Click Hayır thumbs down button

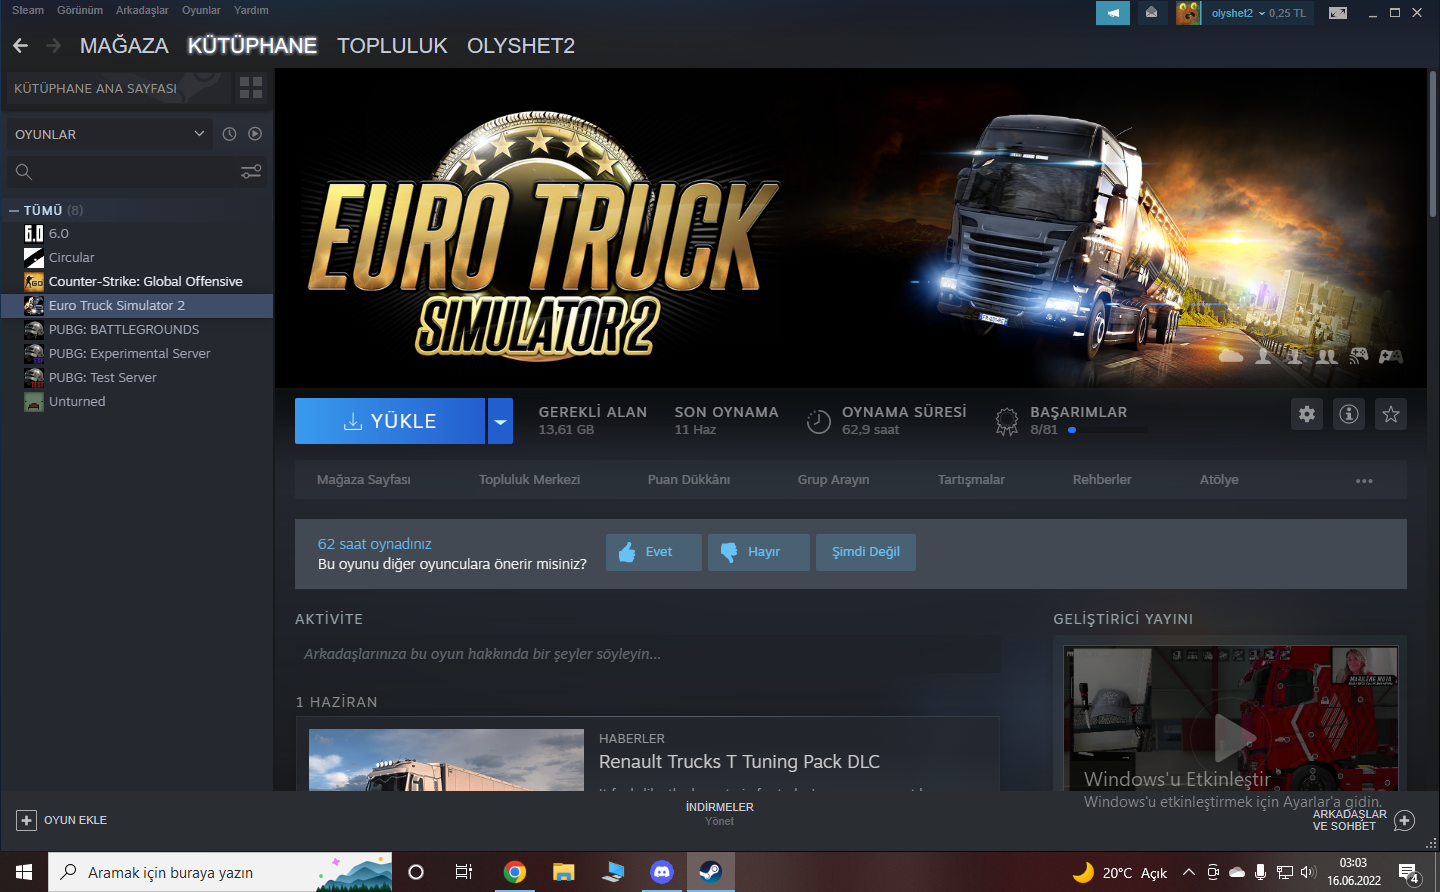pyautogui.click(x=759, y=552)
